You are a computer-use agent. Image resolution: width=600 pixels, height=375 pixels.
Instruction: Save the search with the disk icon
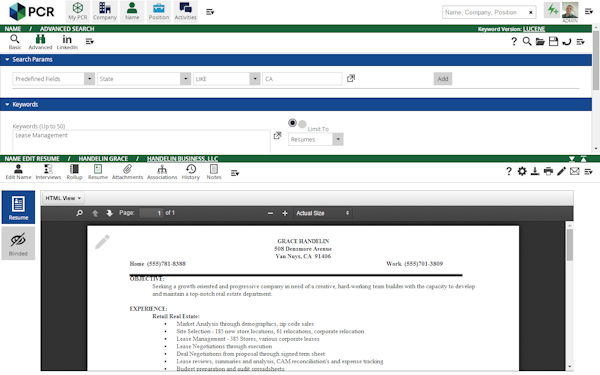pyautogui.click(x=553, y=41)
